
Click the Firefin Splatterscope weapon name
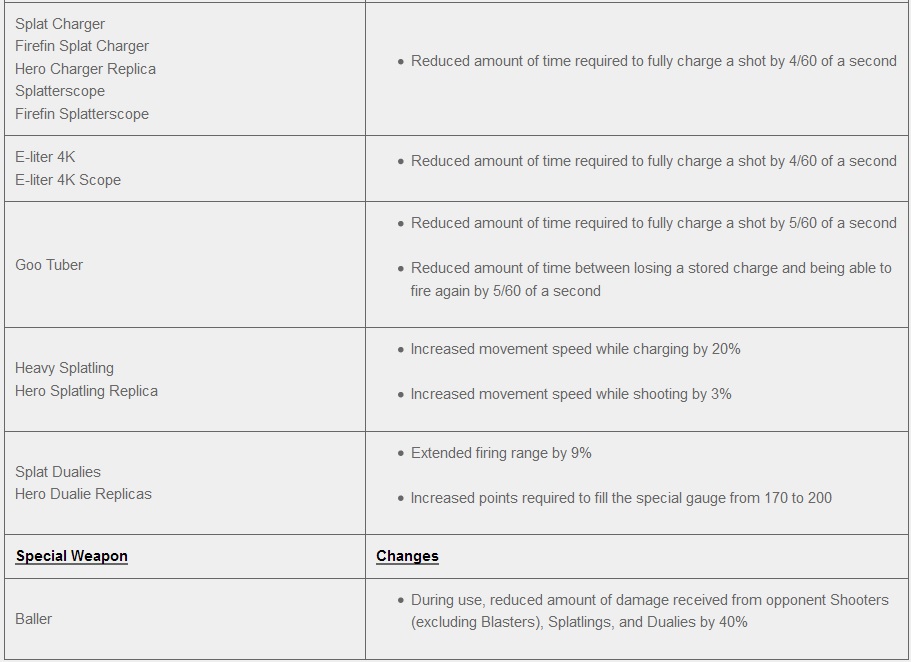pyautogui.click(x=82, y=114)
